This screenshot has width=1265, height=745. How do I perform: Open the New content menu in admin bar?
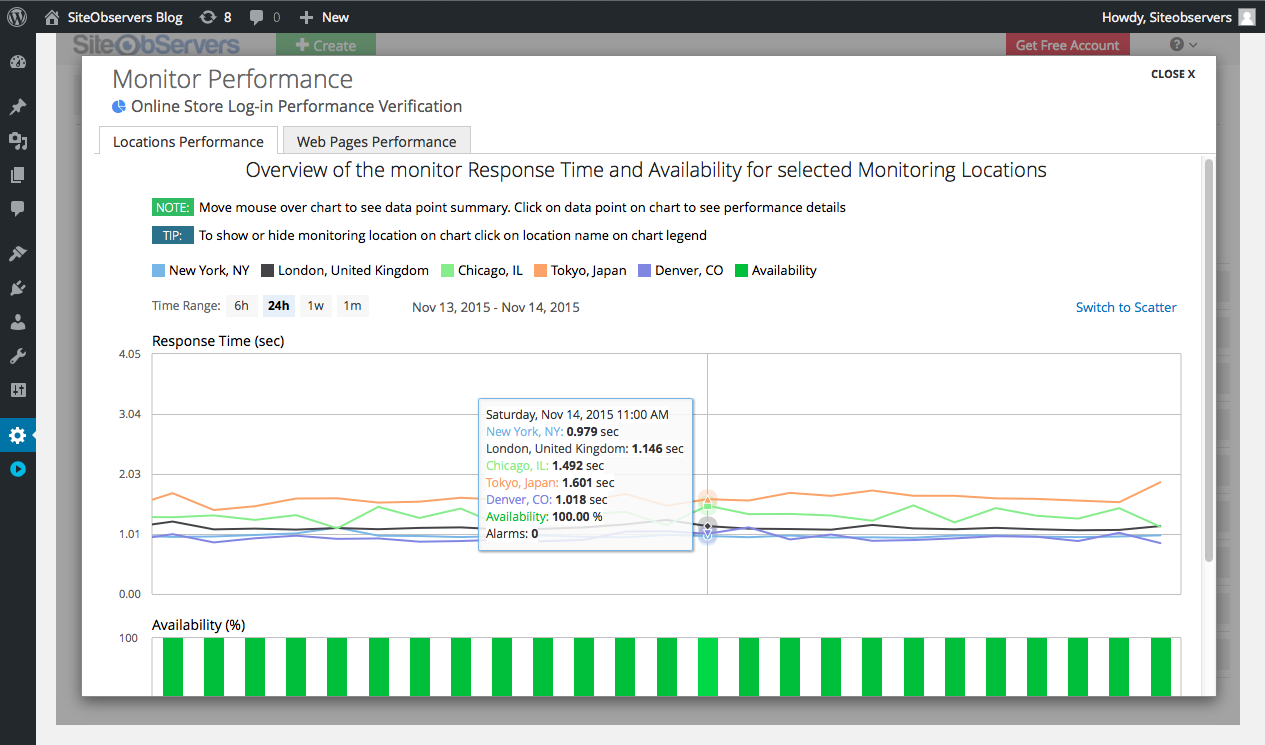point(324,17)
